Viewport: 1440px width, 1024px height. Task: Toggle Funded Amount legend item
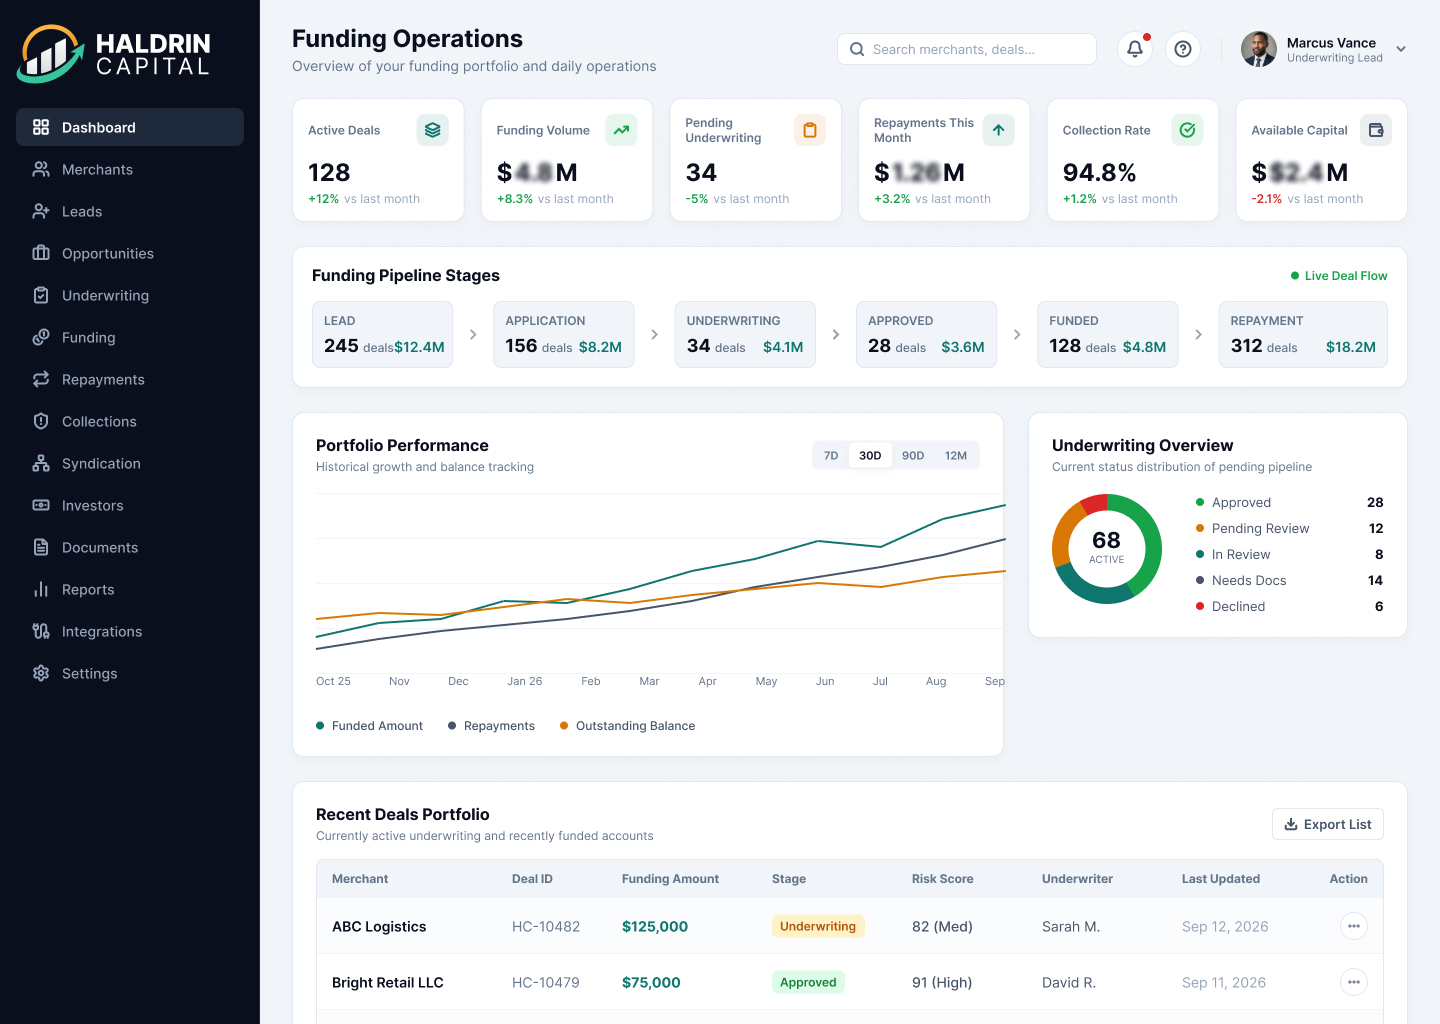pos(369,726)
